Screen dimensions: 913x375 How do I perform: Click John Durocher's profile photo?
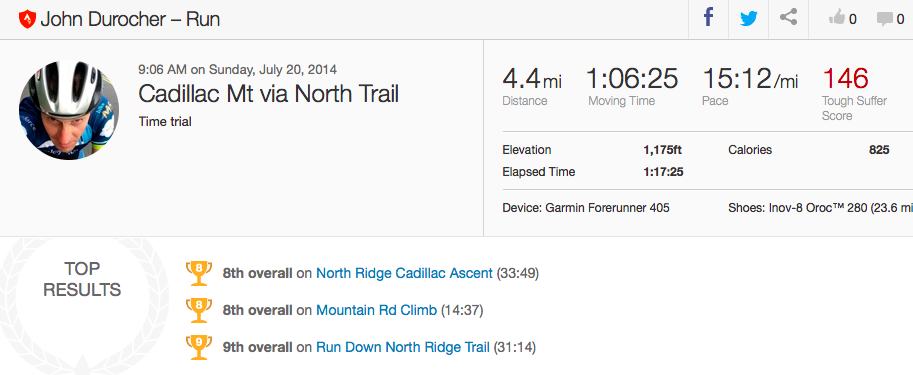coord(69,110)
